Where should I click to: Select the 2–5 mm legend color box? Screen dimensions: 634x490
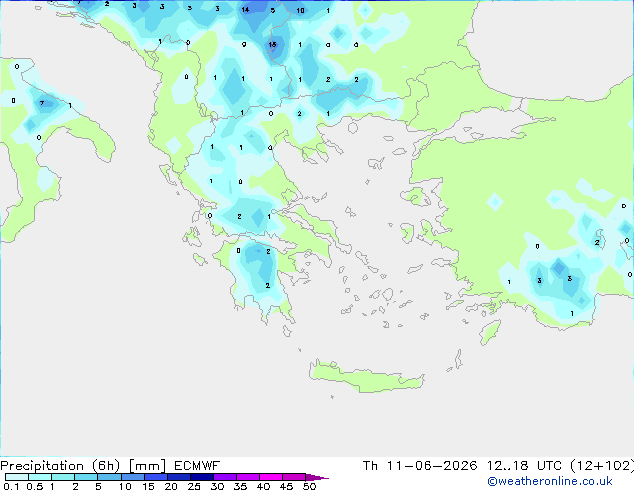86,477
